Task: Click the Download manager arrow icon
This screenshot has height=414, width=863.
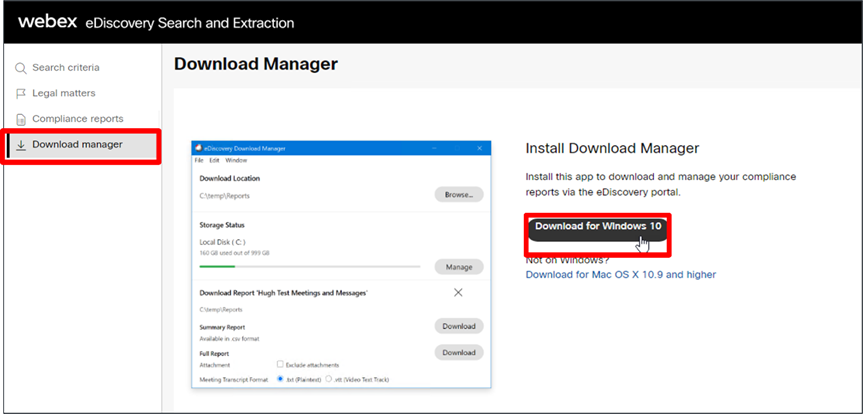Action: [21, 145]
